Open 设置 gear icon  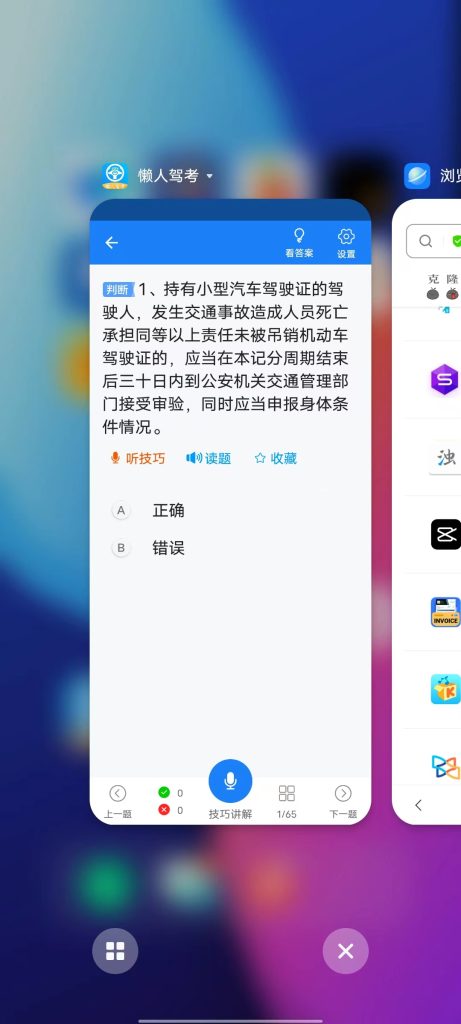(x=346, y=243)
